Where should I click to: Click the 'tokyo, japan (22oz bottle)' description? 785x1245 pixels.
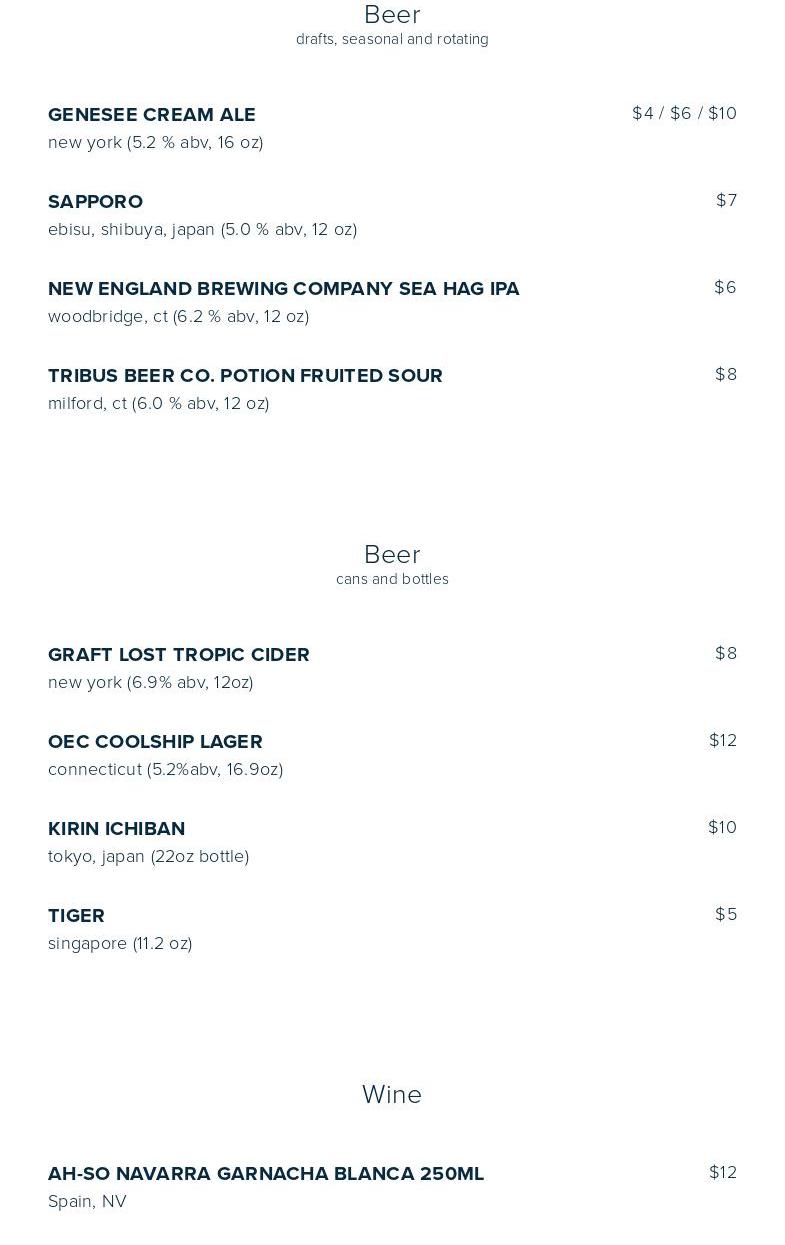tap(148, 857)
